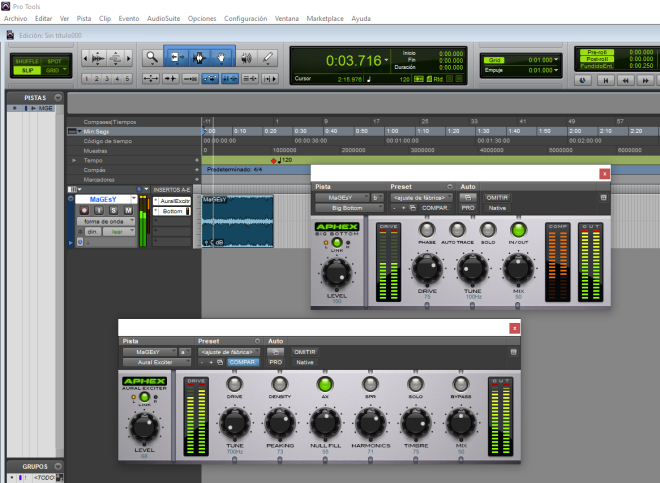Open MaGEsY track name dropdown arrow
This screenshot has height=483, width=660.
pos(134,199)
